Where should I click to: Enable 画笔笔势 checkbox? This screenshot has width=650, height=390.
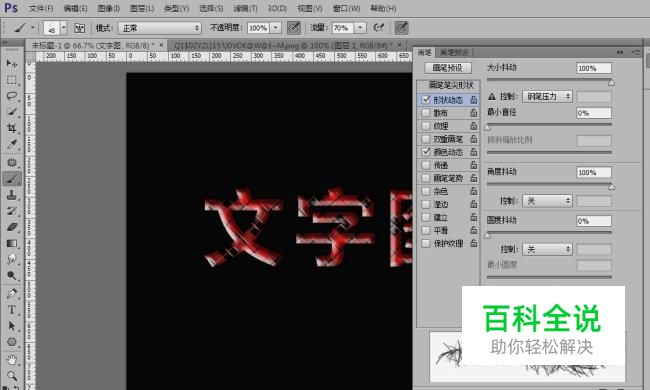(x=426, y=178)
